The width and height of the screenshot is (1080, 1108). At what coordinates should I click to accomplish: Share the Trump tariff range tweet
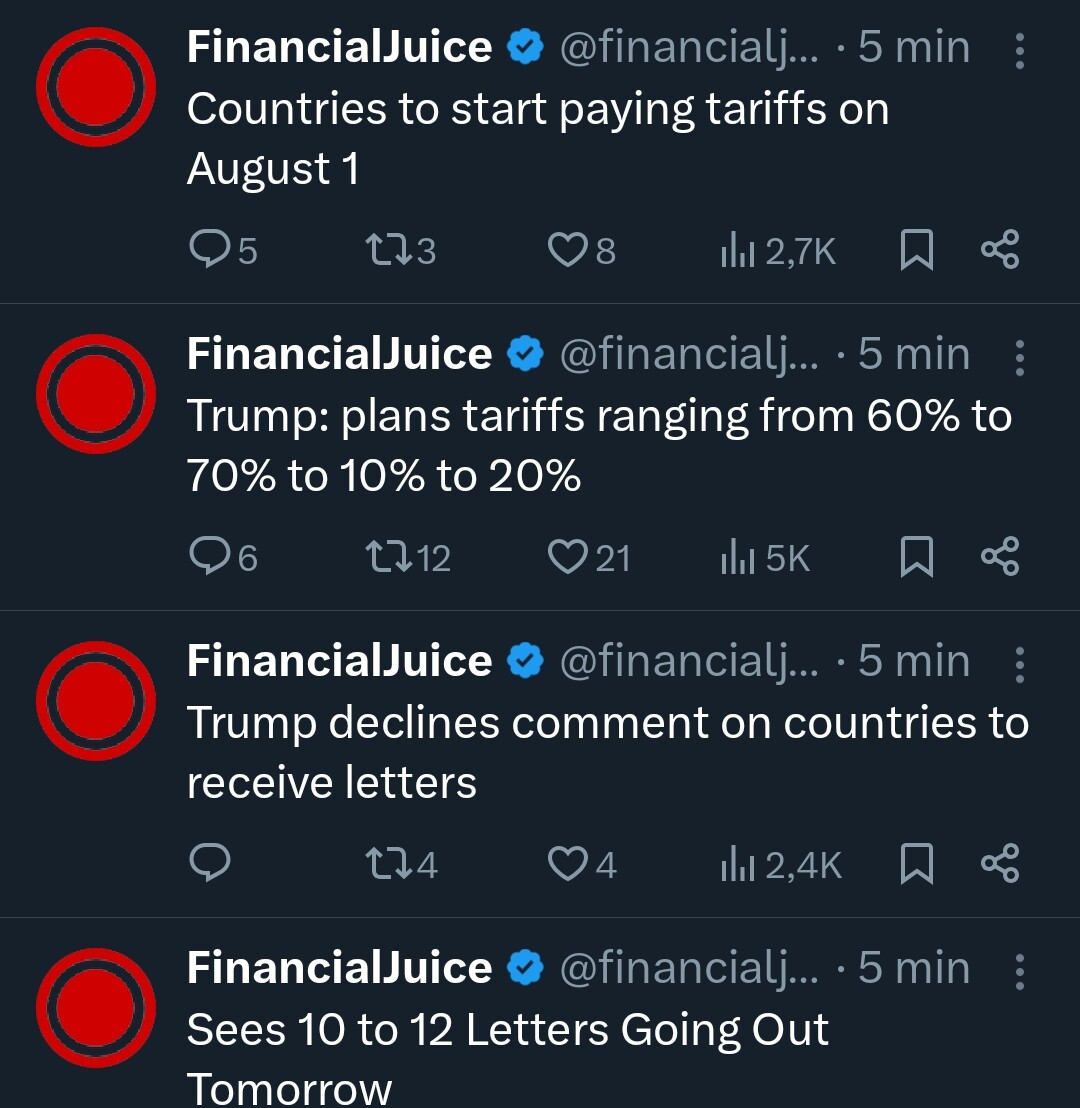(1000, 556)
